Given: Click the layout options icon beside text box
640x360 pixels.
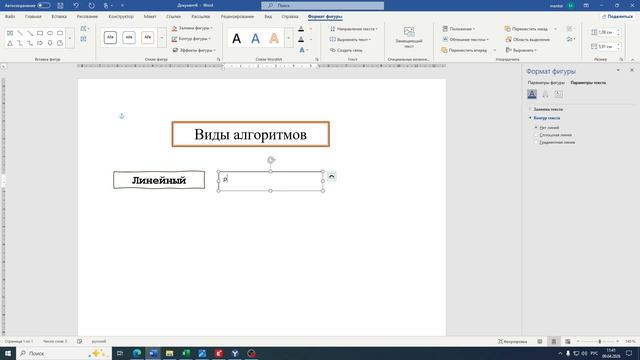Looking at the screenshot, I should (x=331, y=177).
